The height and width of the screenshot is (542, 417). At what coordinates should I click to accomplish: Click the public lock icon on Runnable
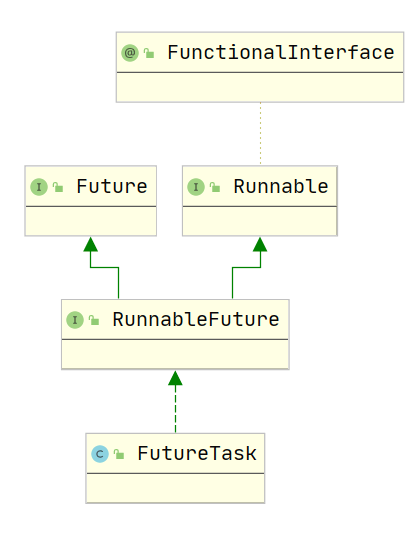coord(215,187)
